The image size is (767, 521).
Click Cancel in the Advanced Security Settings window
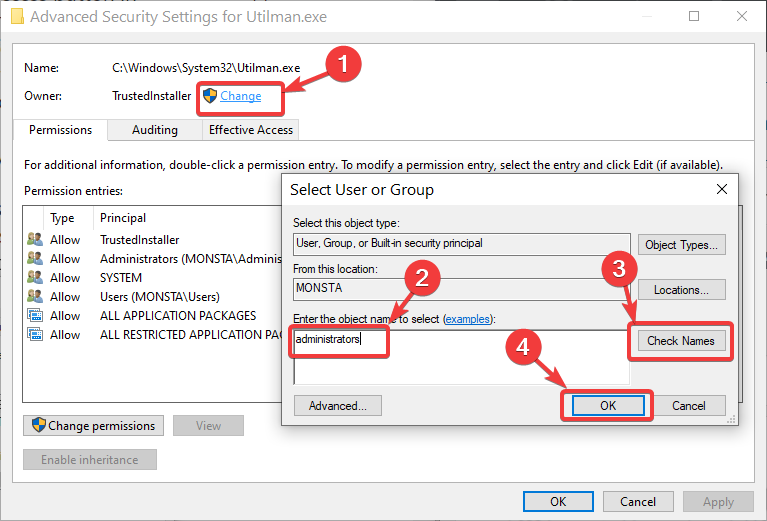click(638, 502)
